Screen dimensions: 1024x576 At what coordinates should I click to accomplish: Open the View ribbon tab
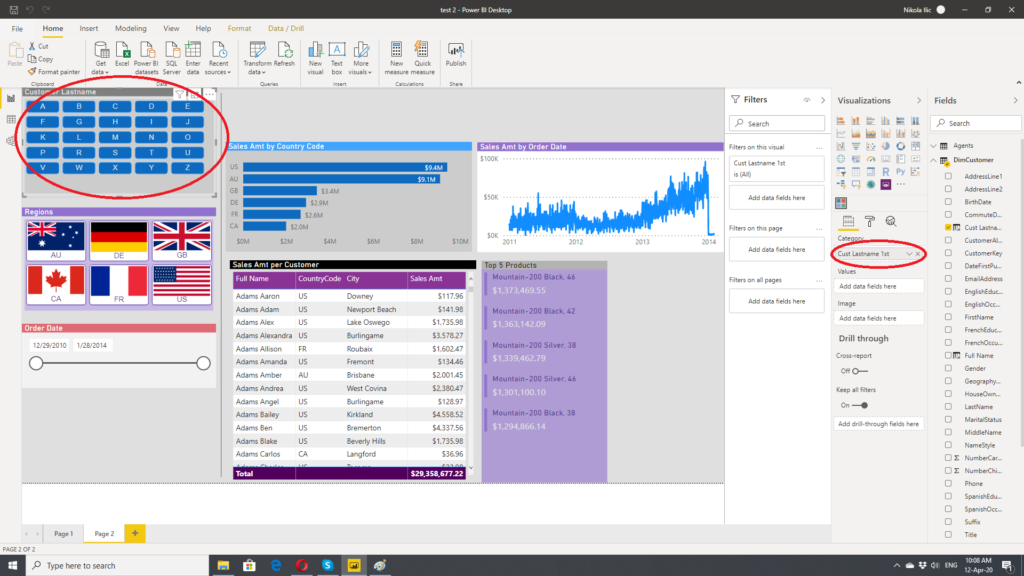click(171, 29)
